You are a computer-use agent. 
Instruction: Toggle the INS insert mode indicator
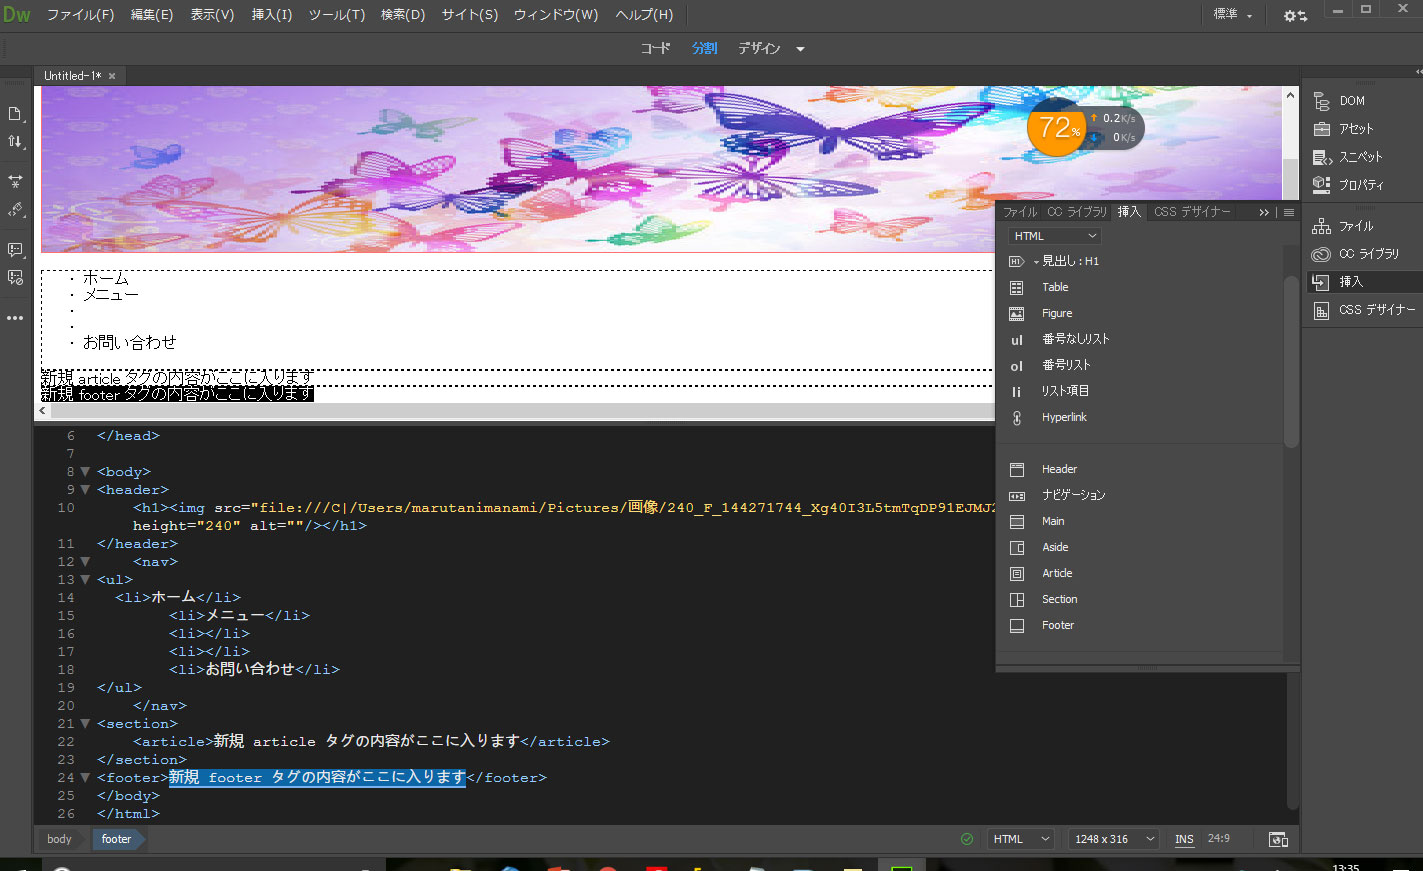[1184, 839]
